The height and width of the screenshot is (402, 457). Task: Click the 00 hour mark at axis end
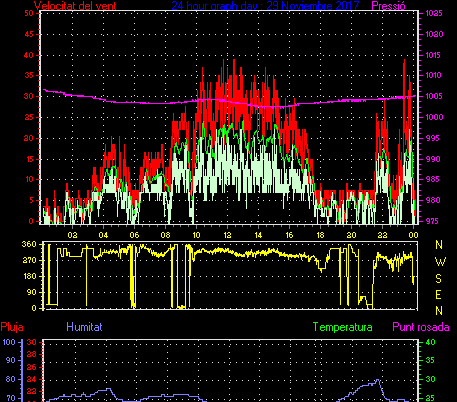click(x=413, y=235)
